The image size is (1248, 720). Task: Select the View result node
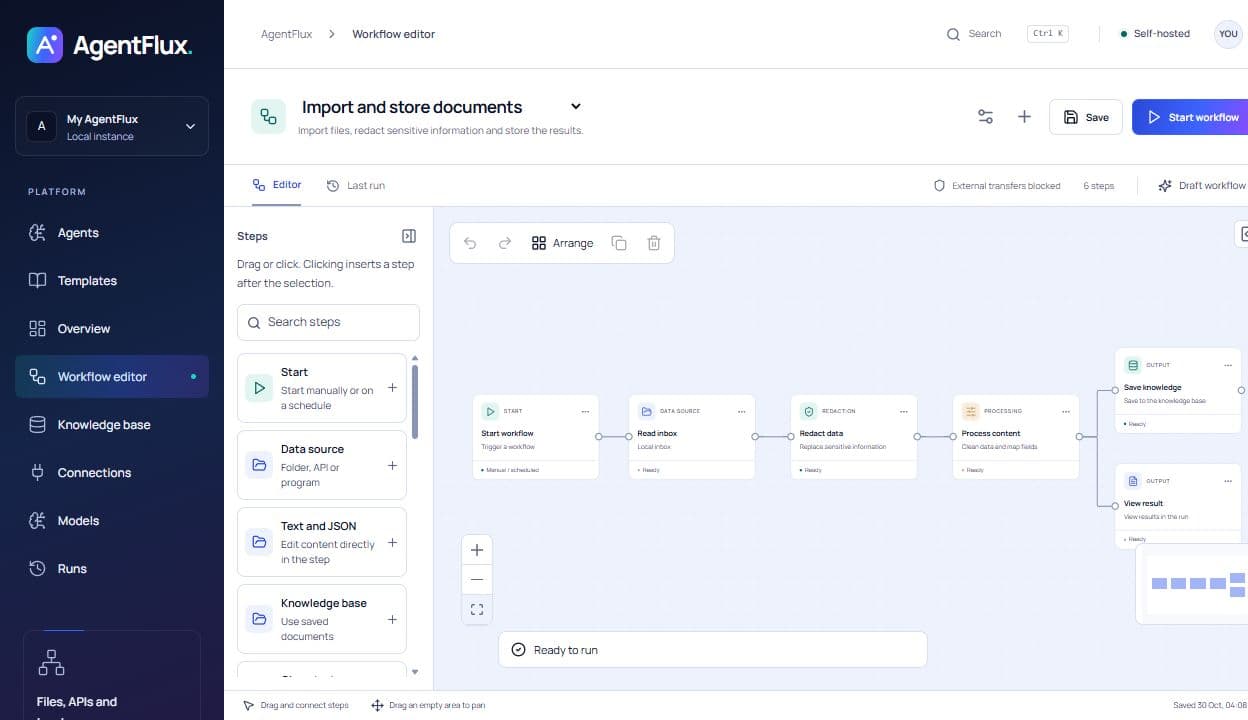pyautogui.click(x=1178, y=506)
